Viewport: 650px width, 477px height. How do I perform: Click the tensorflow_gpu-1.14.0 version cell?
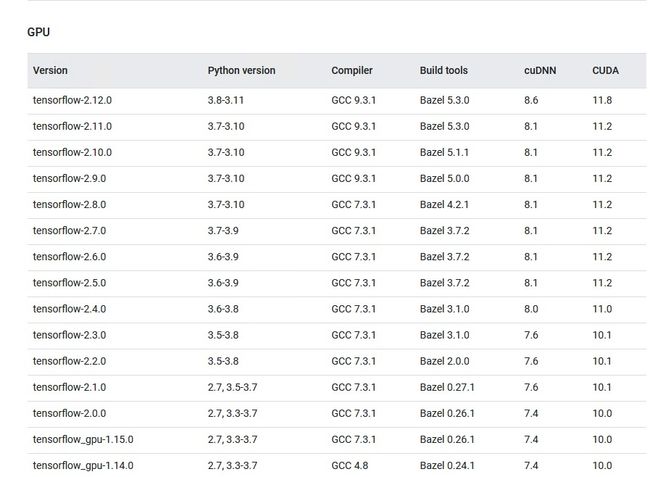point(83,466)
